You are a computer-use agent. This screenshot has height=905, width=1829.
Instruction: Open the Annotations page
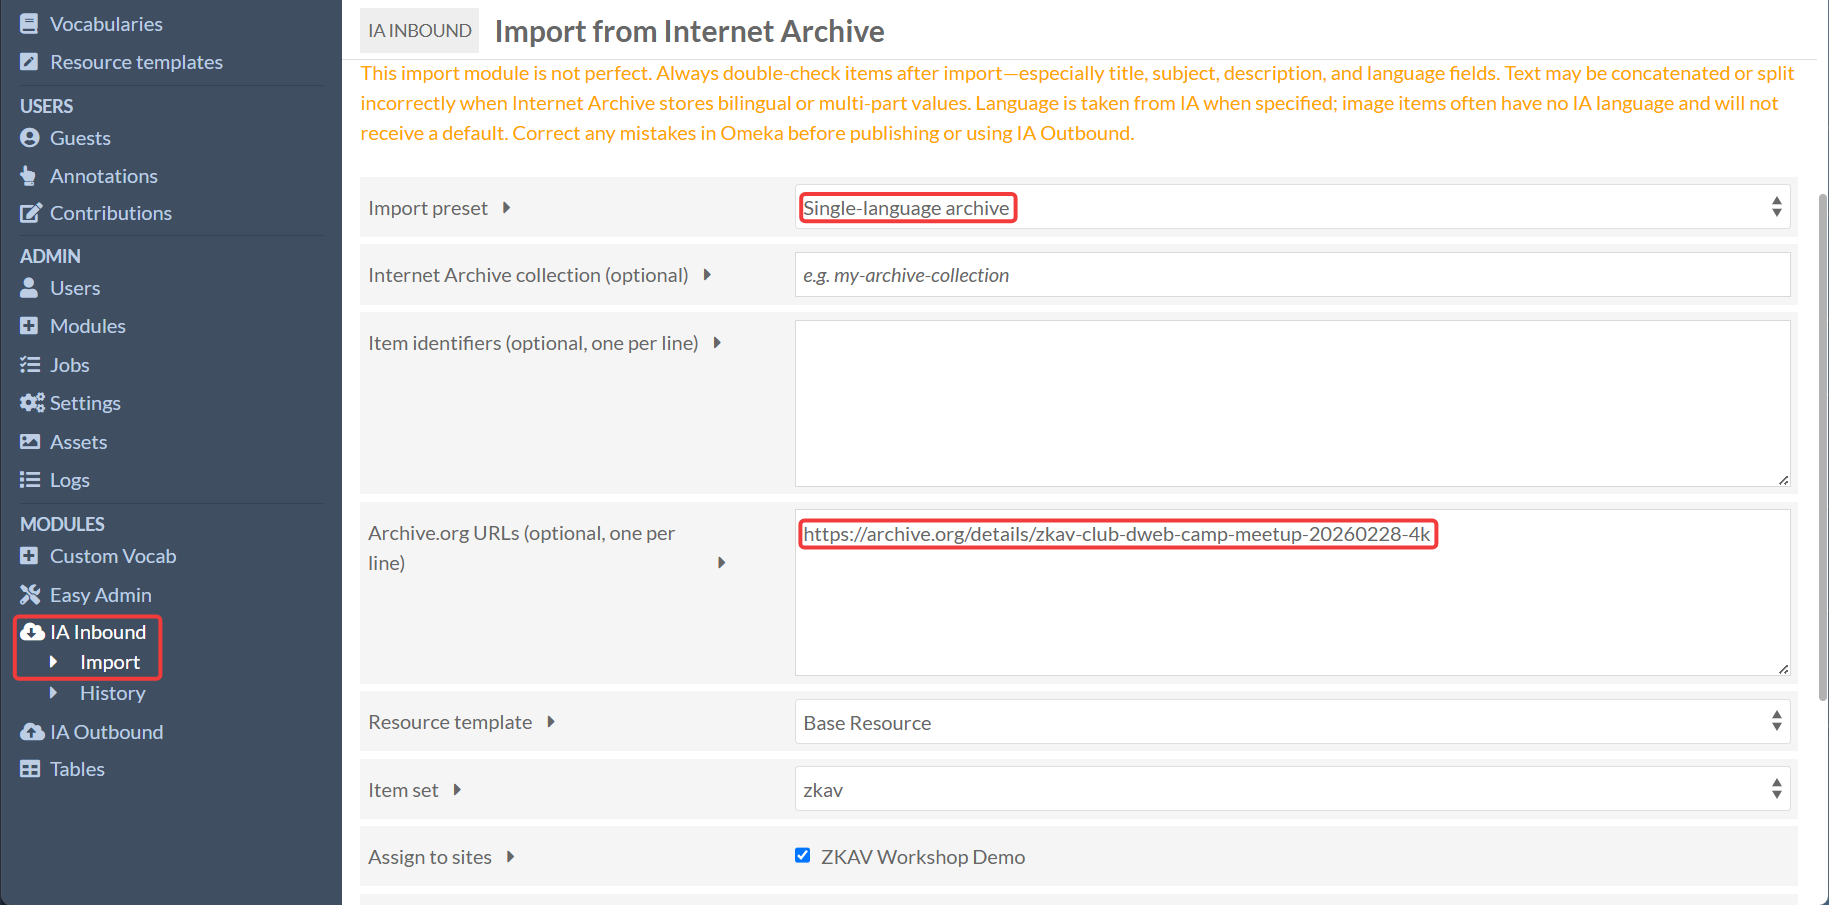(x=104, y=176)
